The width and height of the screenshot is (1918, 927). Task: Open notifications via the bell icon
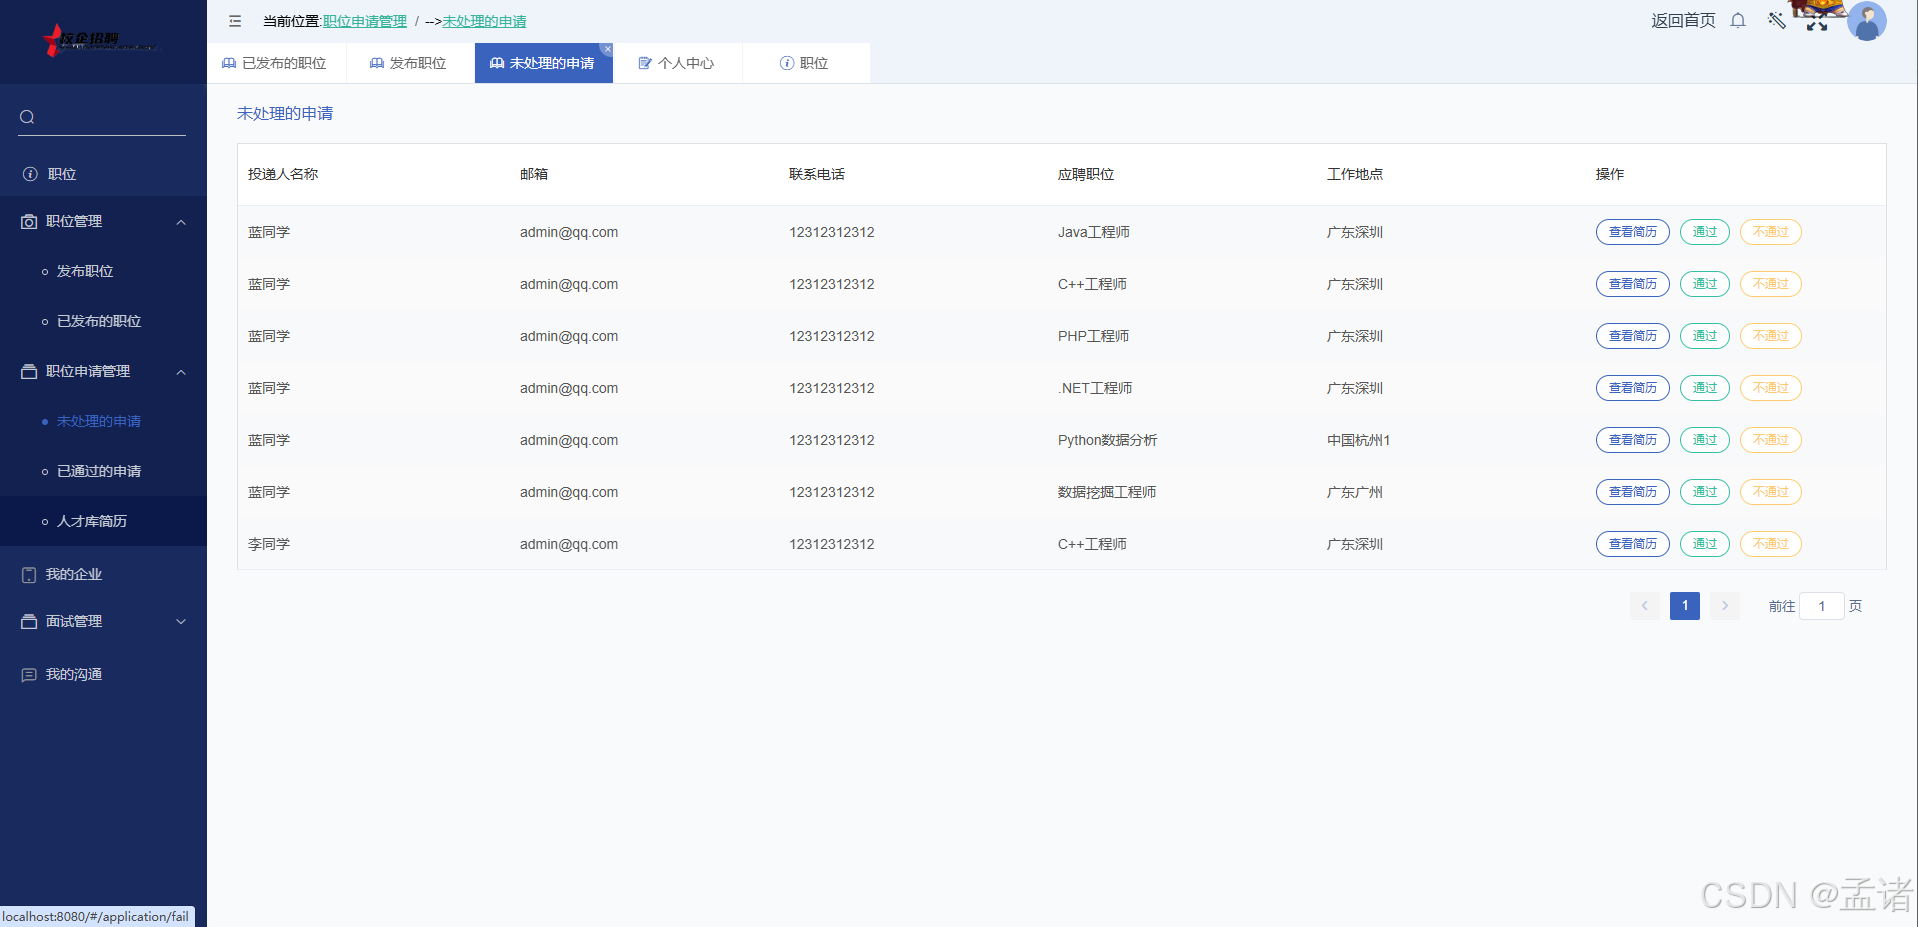pos(1738,21)
